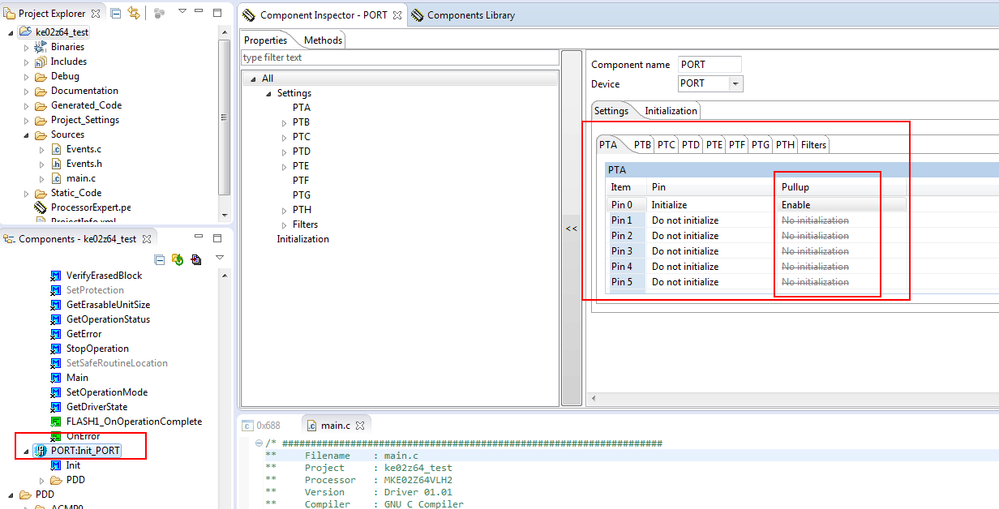
Task: Fold the main.c header comment
Action: click(x=257, y=443)
